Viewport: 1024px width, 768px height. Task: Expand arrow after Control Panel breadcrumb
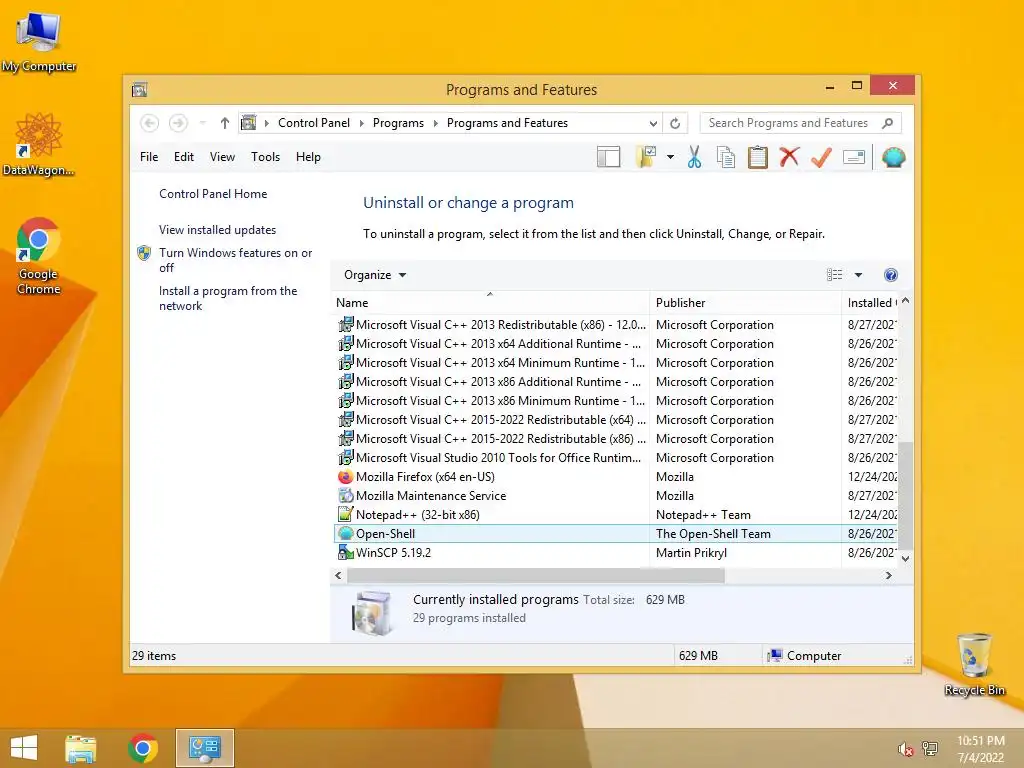(x=361, y=123)
